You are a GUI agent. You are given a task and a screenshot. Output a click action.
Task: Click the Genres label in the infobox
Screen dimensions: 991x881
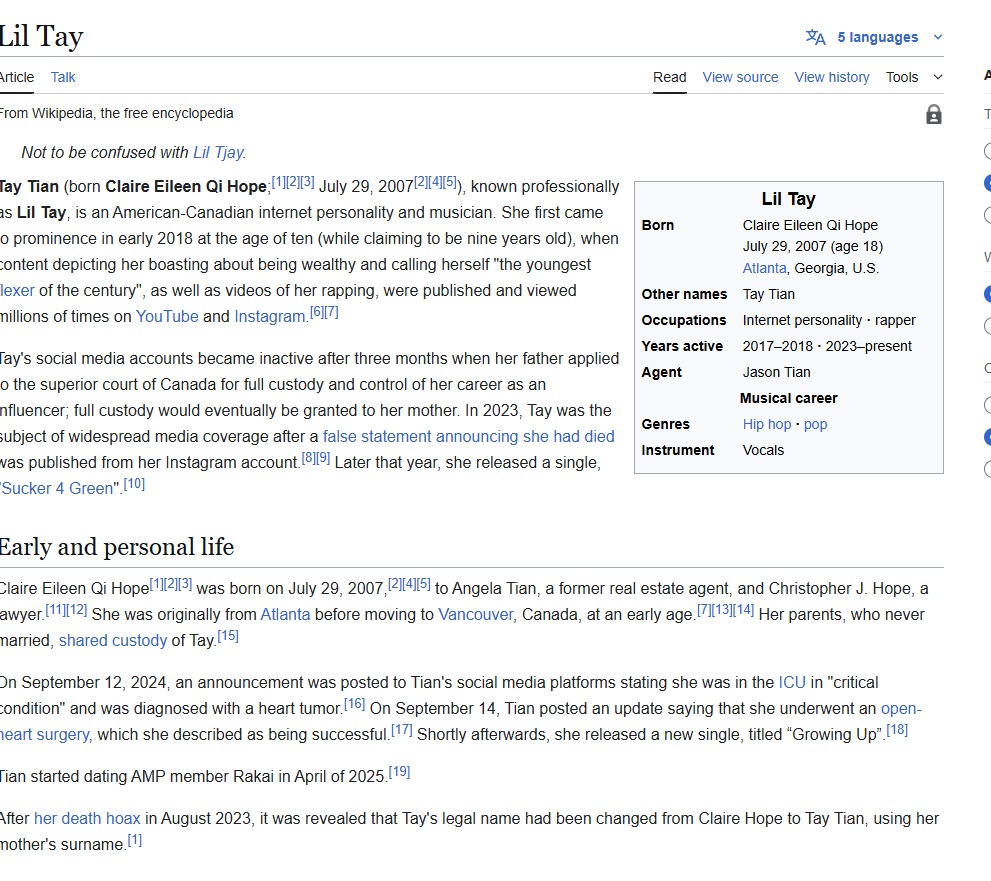[x=665, y=424]
